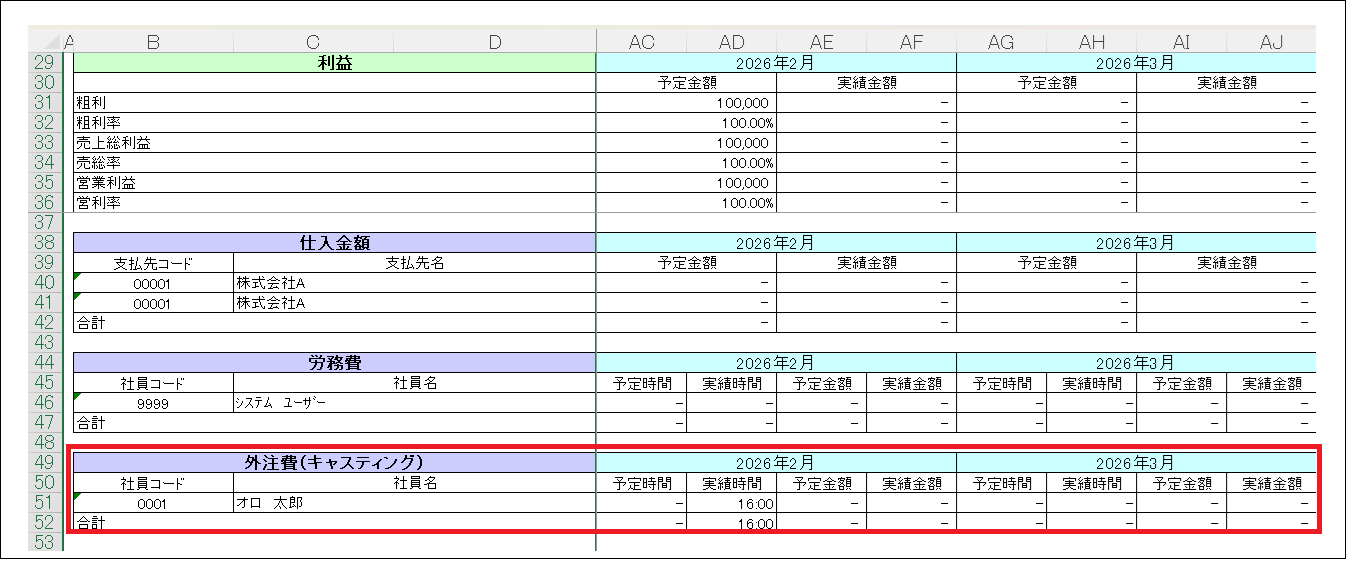1348x562 pixels.
Task: Click the 営利率 label cell
Action: pyautogui.click(x=334, y=202)
